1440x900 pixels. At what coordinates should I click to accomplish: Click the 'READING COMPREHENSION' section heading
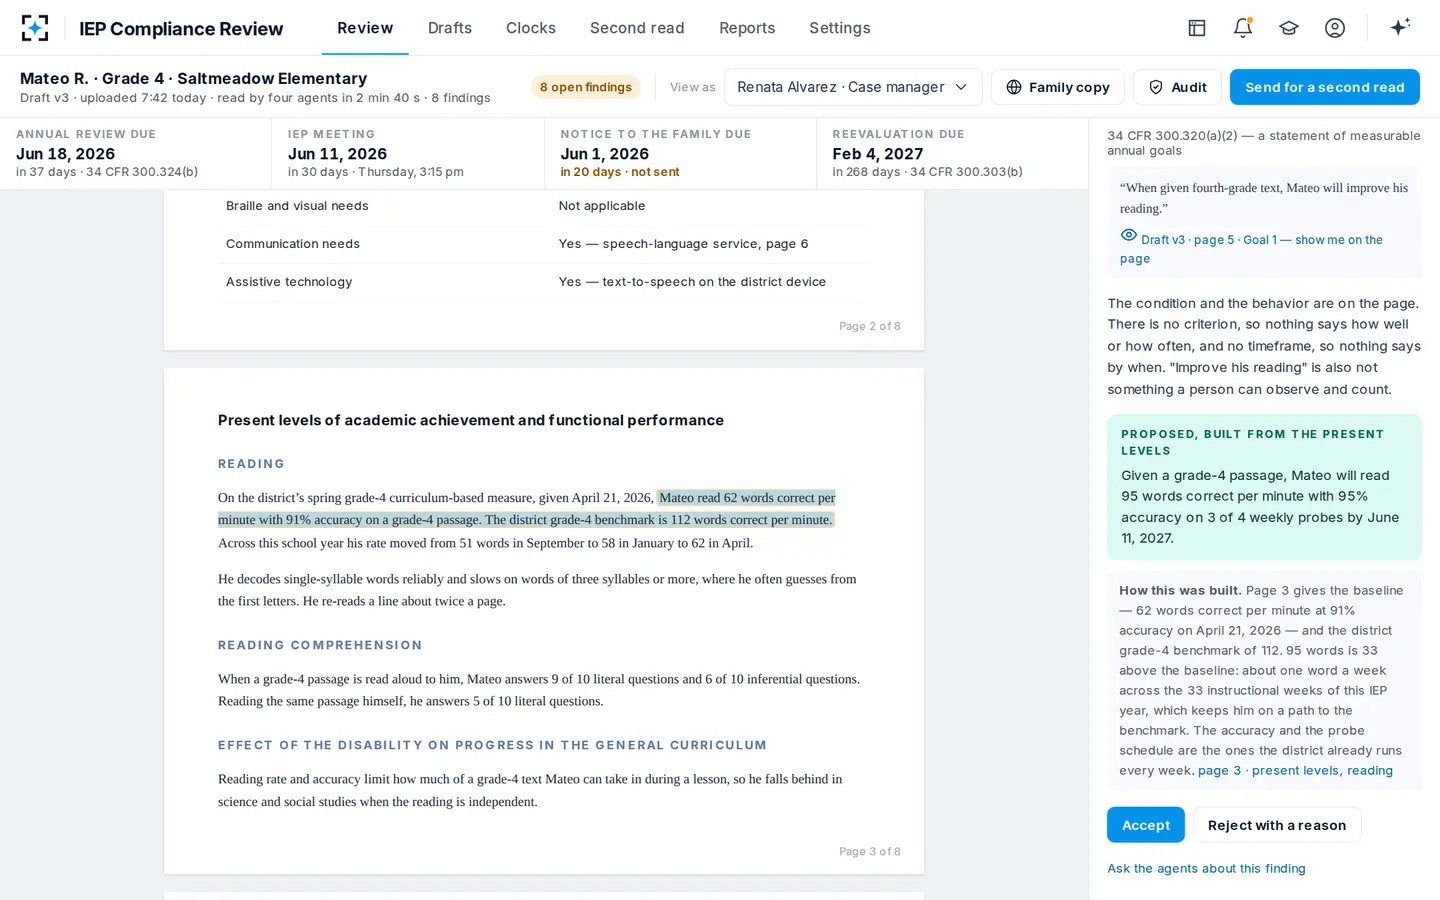[320, 645]
